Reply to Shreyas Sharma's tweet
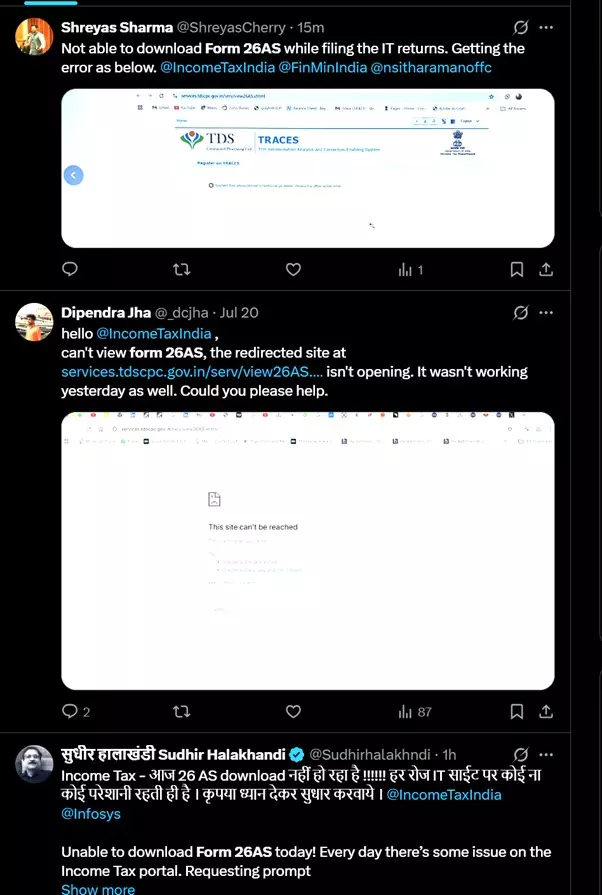Screen dimensions: 602x895 70,269
